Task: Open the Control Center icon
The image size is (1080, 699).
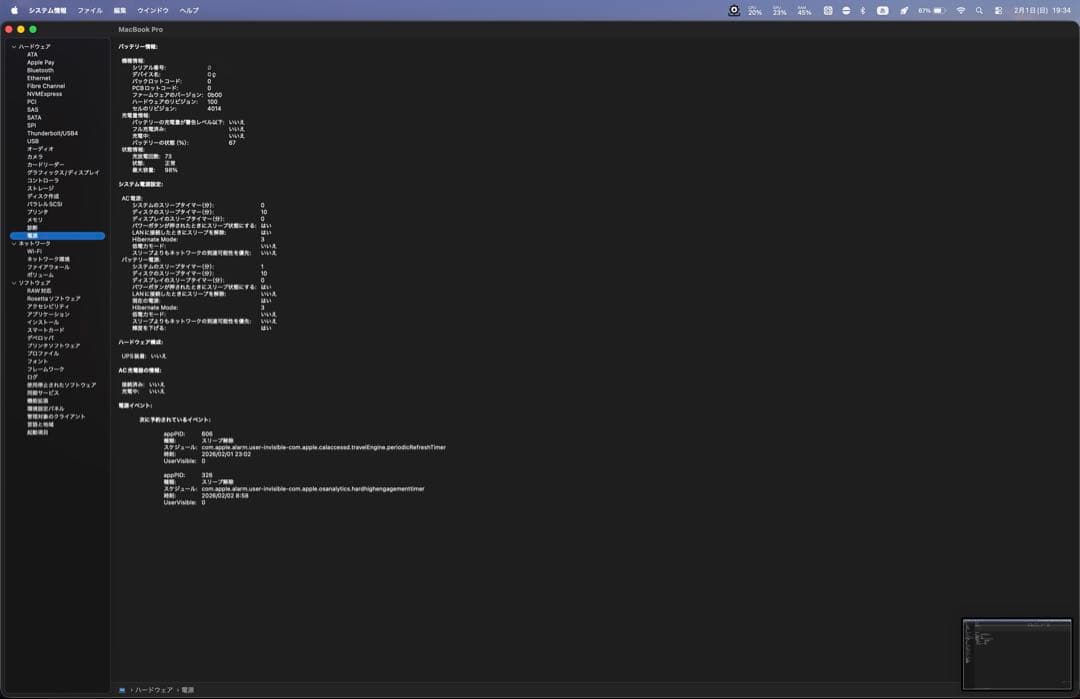Action: (x=998, y=10)
